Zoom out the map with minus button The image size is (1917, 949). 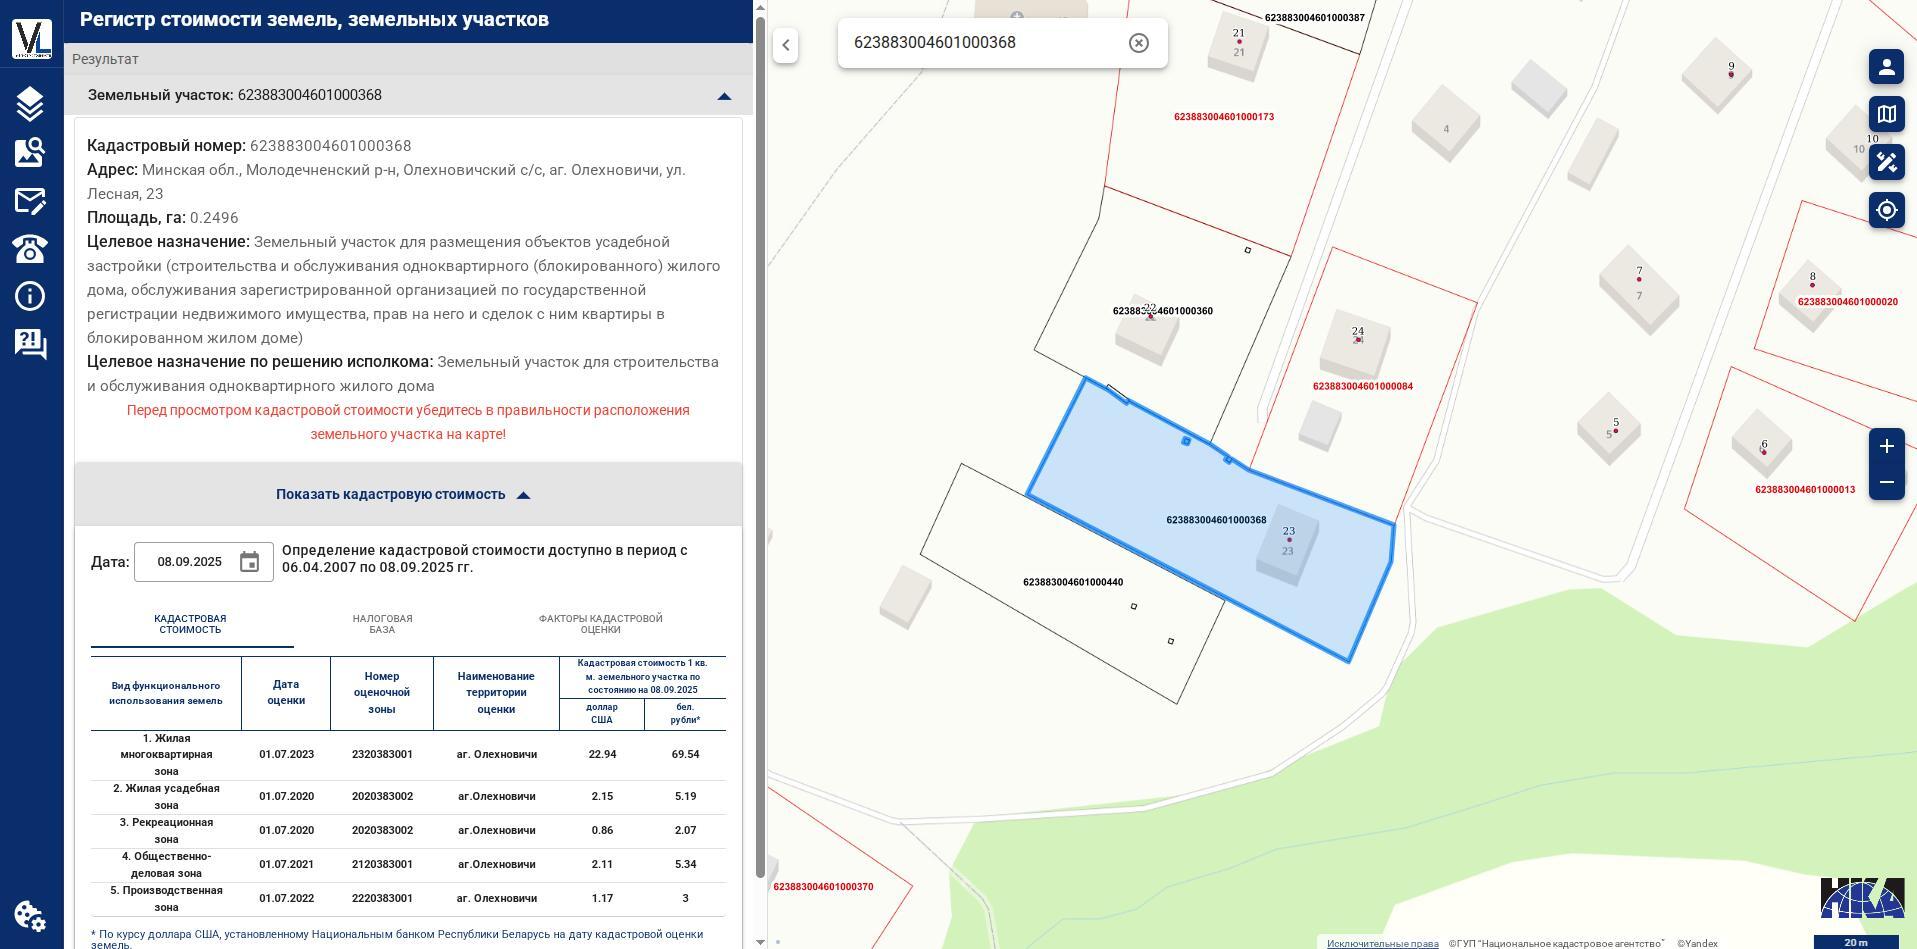[x=1886, y=482]
